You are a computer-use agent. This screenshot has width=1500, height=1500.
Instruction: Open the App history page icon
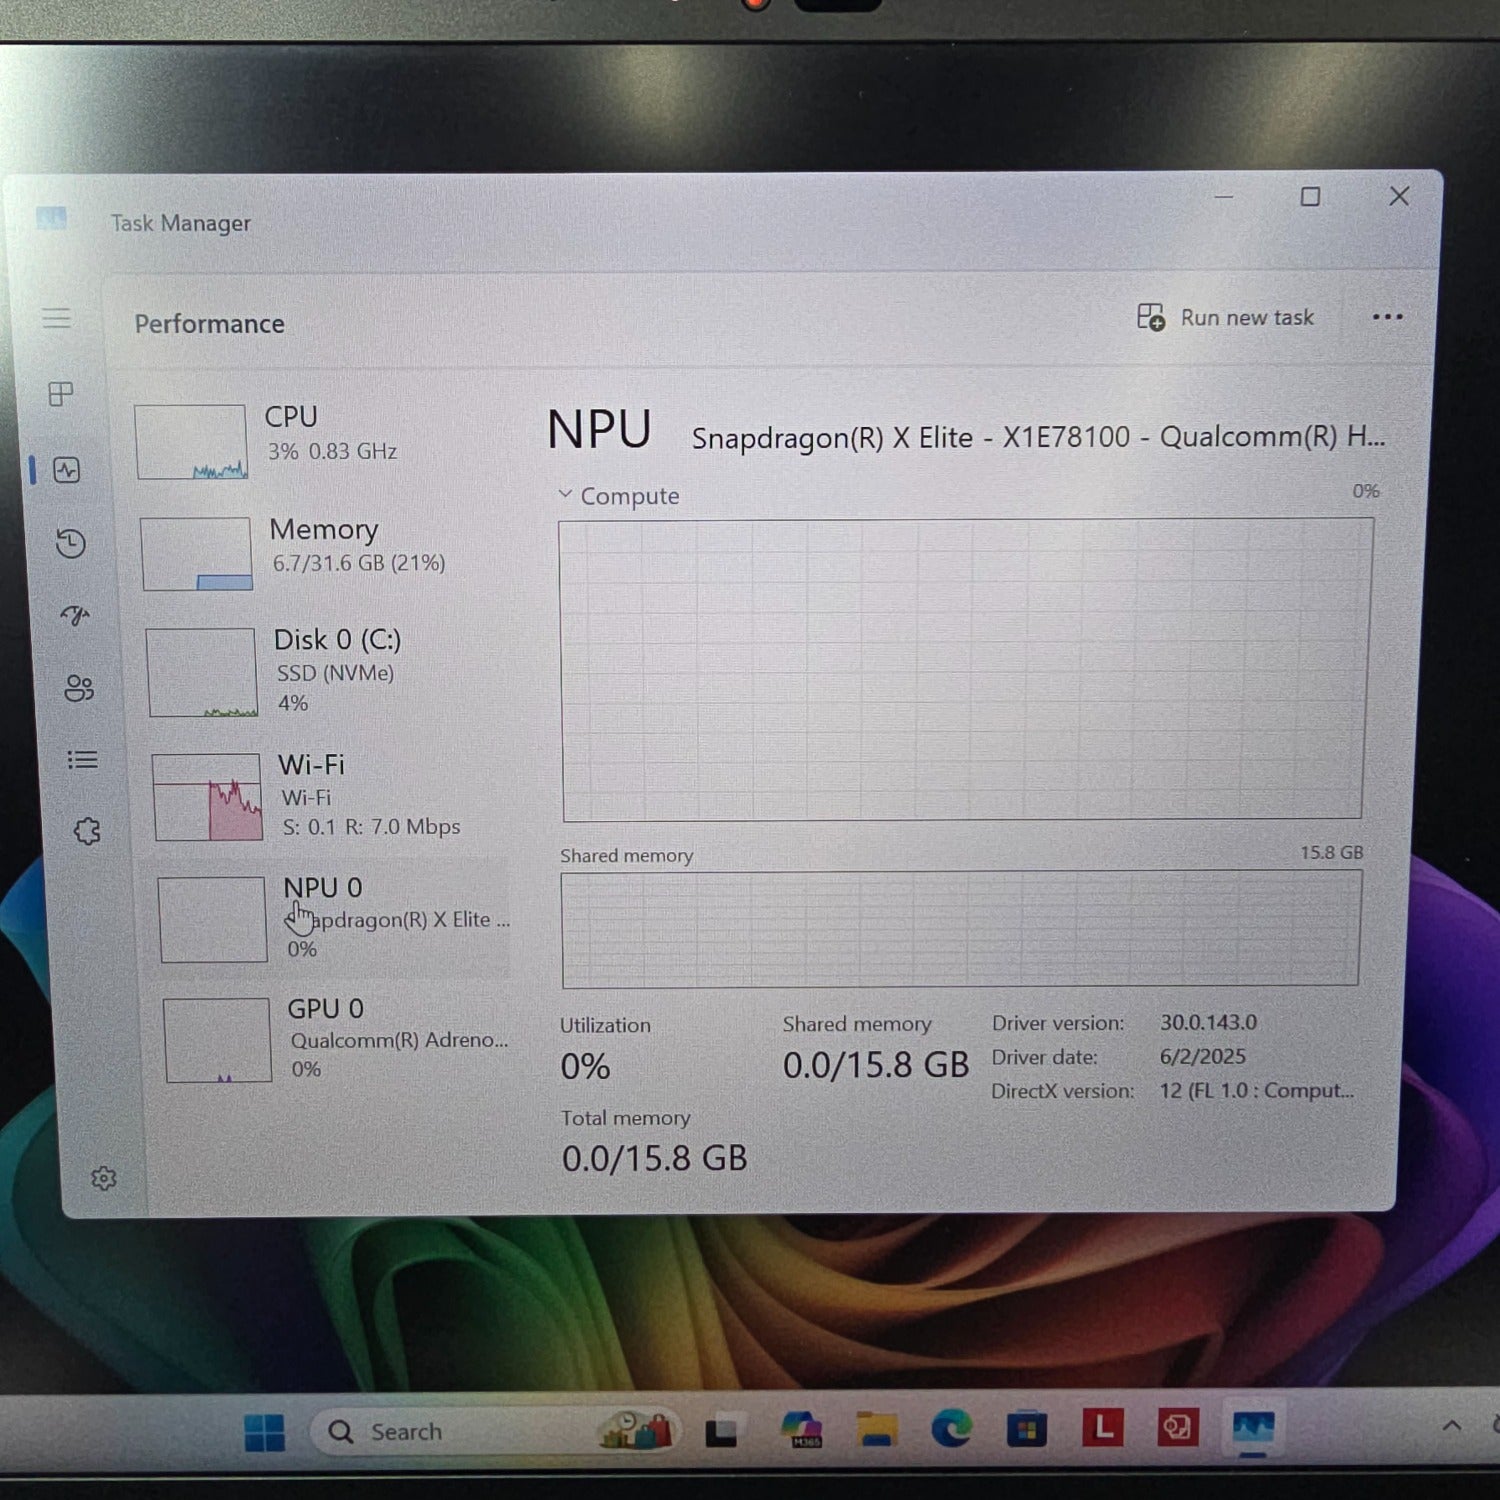tap(70, 543)
